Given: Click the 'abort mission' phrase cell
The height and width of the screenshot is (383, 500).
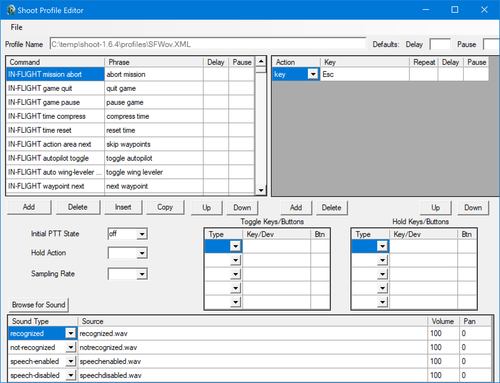Looking at the screenshot, I should tap(154, 74).
